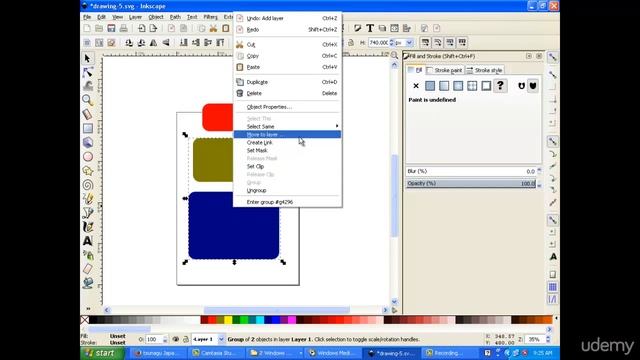The image size is (640, 360).
Task: Expand the toolbox overflow chevron
Action: pyautogui.click(x=88, y=309)
